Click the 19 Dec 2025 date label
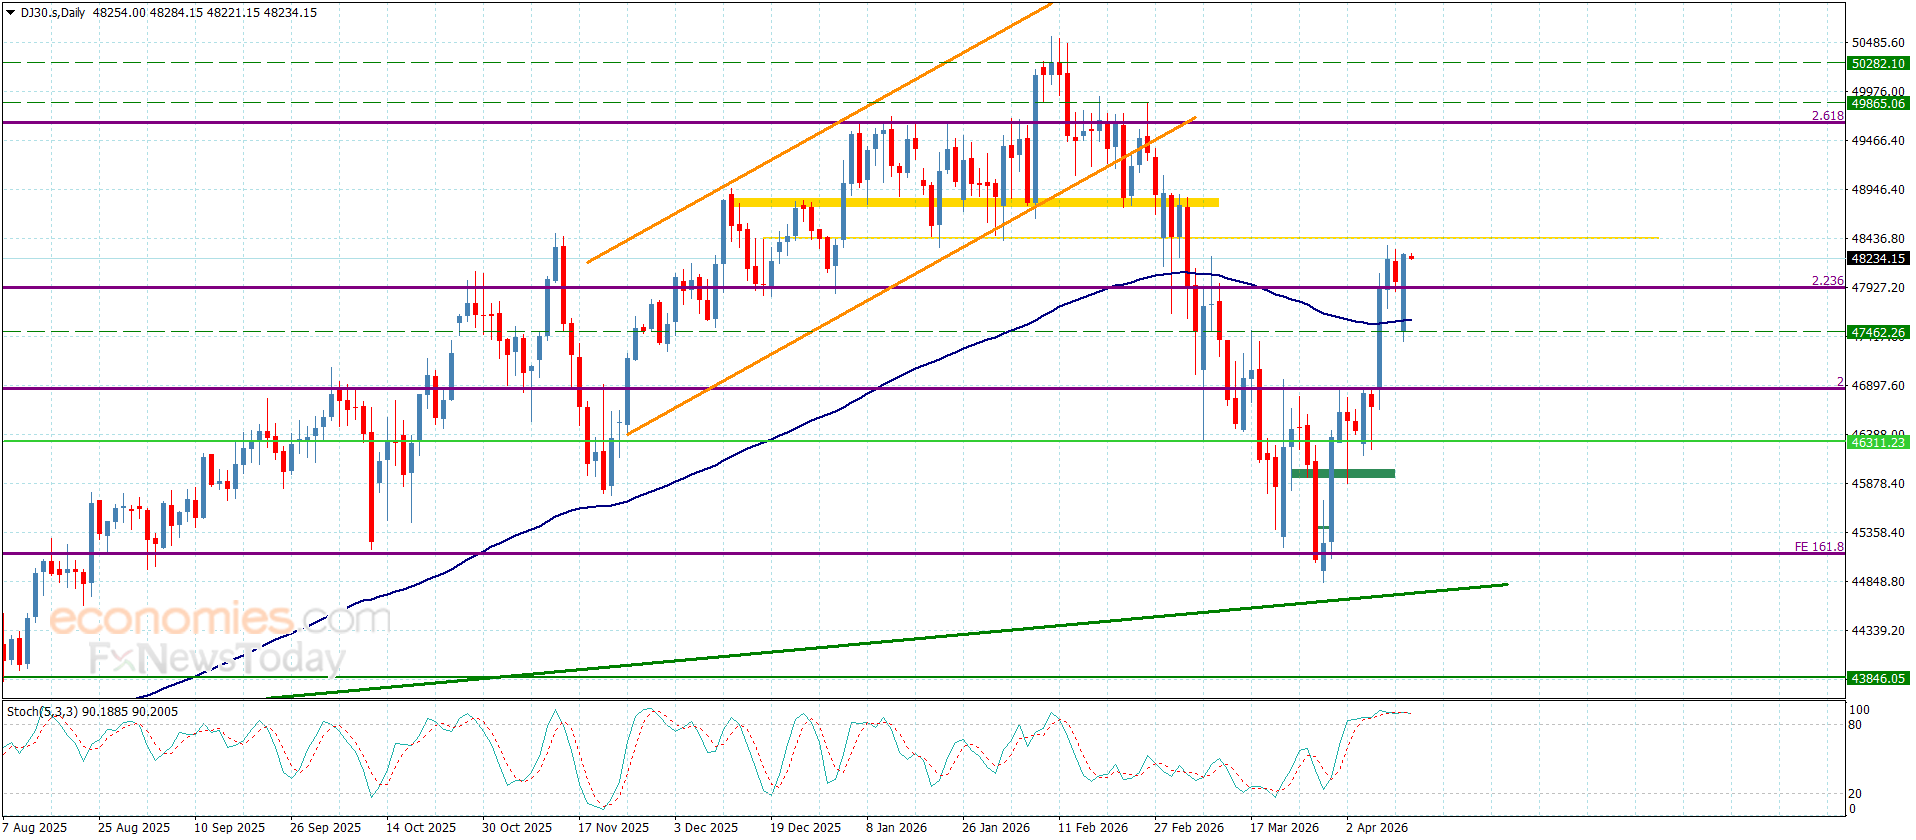Viewport: 1916px width, 840px height. tap(806, 828)
